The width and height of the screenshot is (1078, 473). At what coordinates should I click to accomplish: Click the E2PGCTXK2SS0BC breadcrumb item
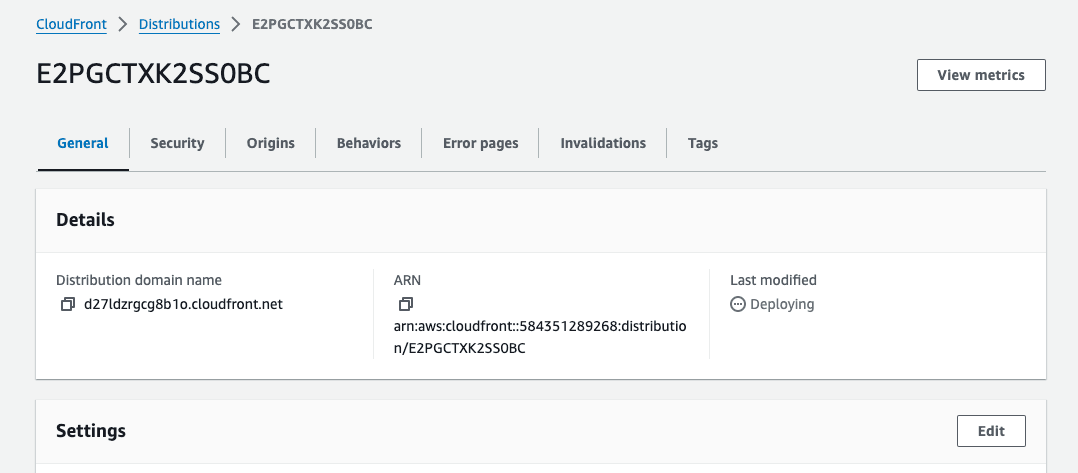[x=312, y=24]
